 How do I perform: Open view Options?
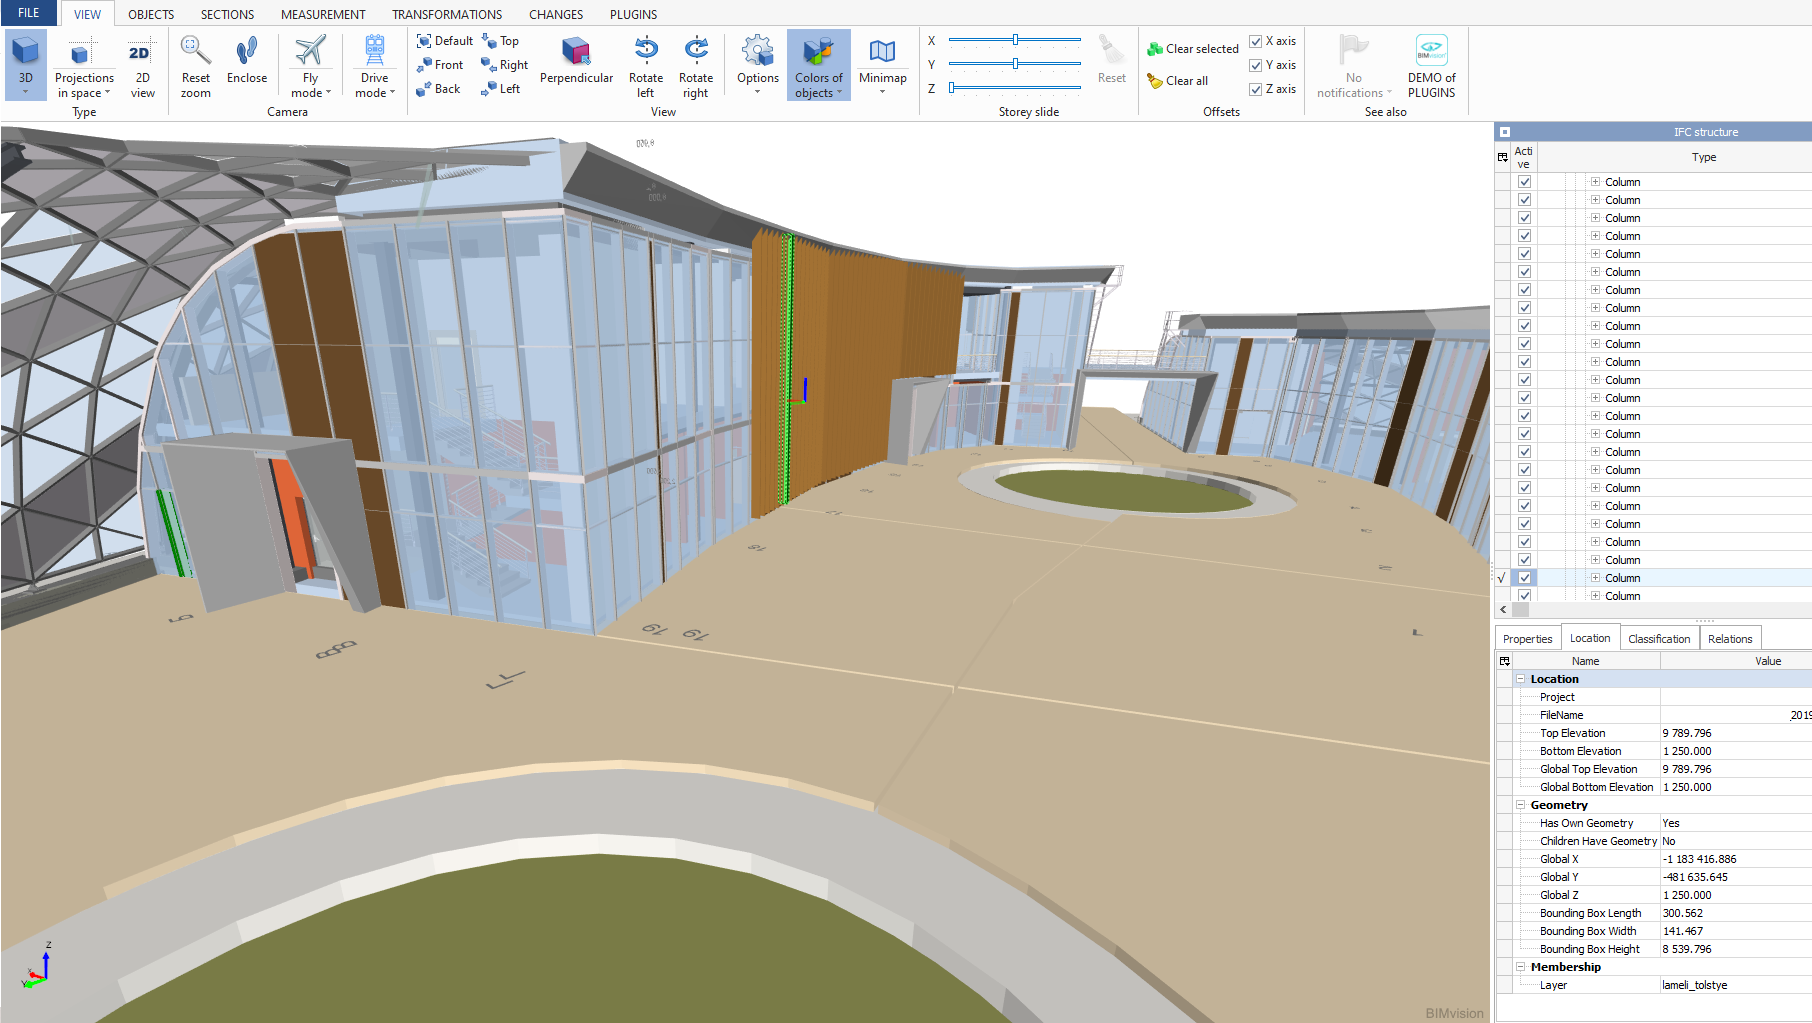click(758, 65)
